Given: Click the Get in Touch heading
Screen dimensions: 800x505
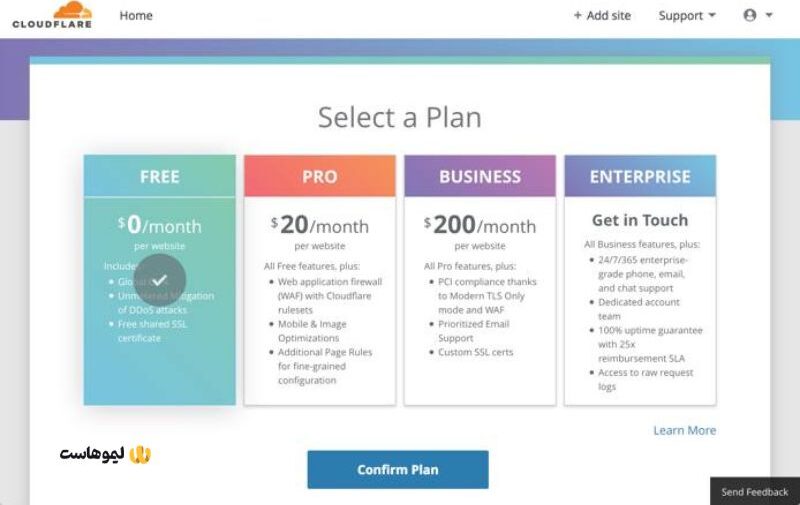Looking at the screenshot, I should (640, 220).
